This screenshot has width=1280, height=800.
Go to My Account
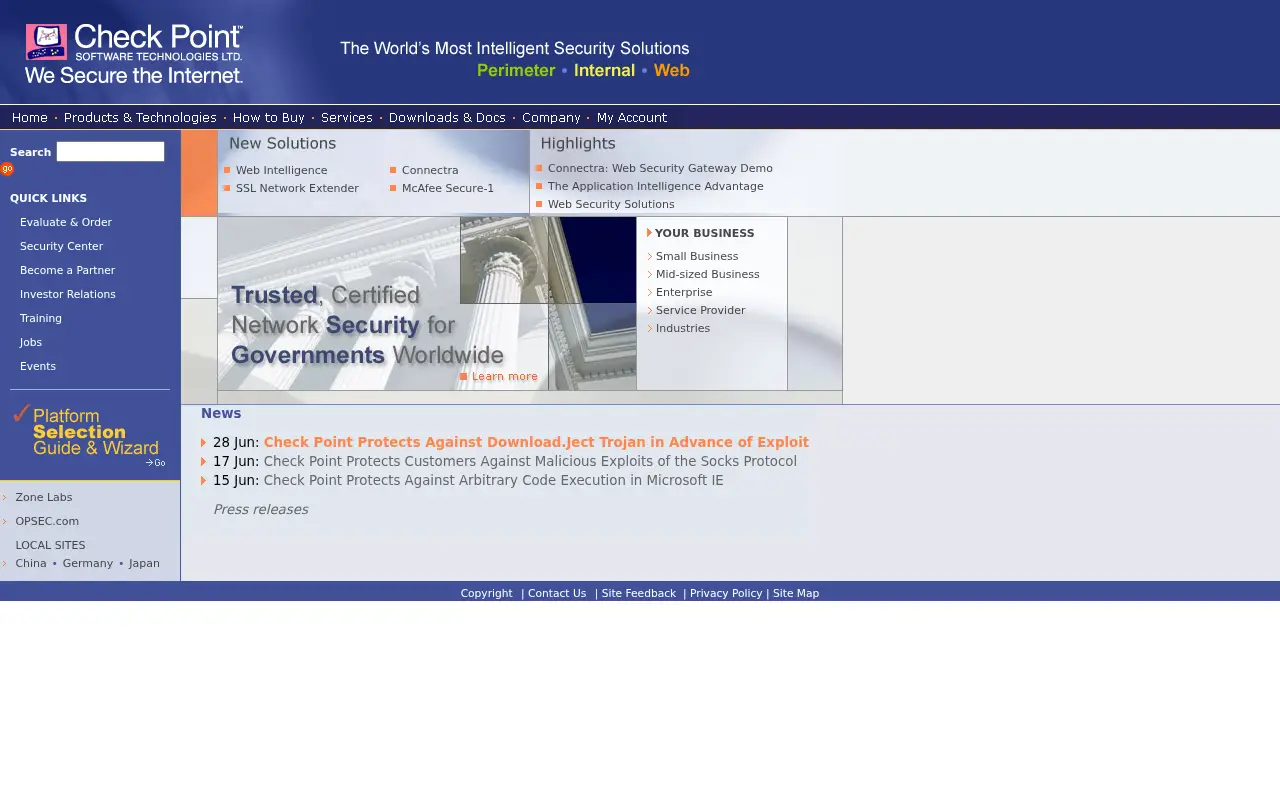point(632,118)
